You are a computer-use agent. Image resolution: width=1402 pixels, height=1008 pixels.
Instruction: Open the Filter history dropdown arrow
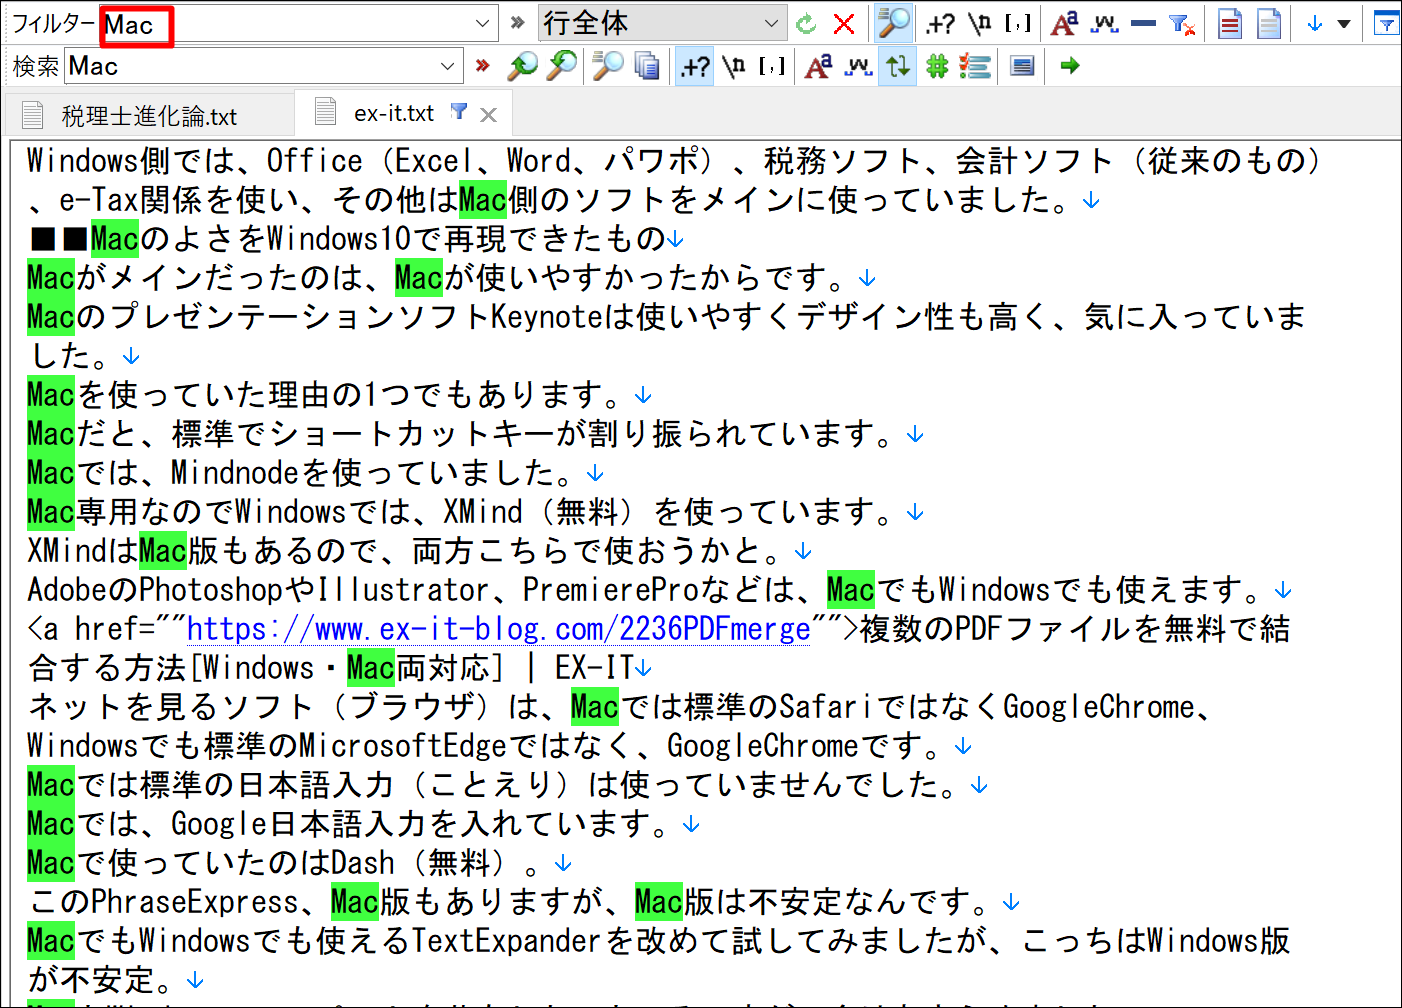(483, 24)
